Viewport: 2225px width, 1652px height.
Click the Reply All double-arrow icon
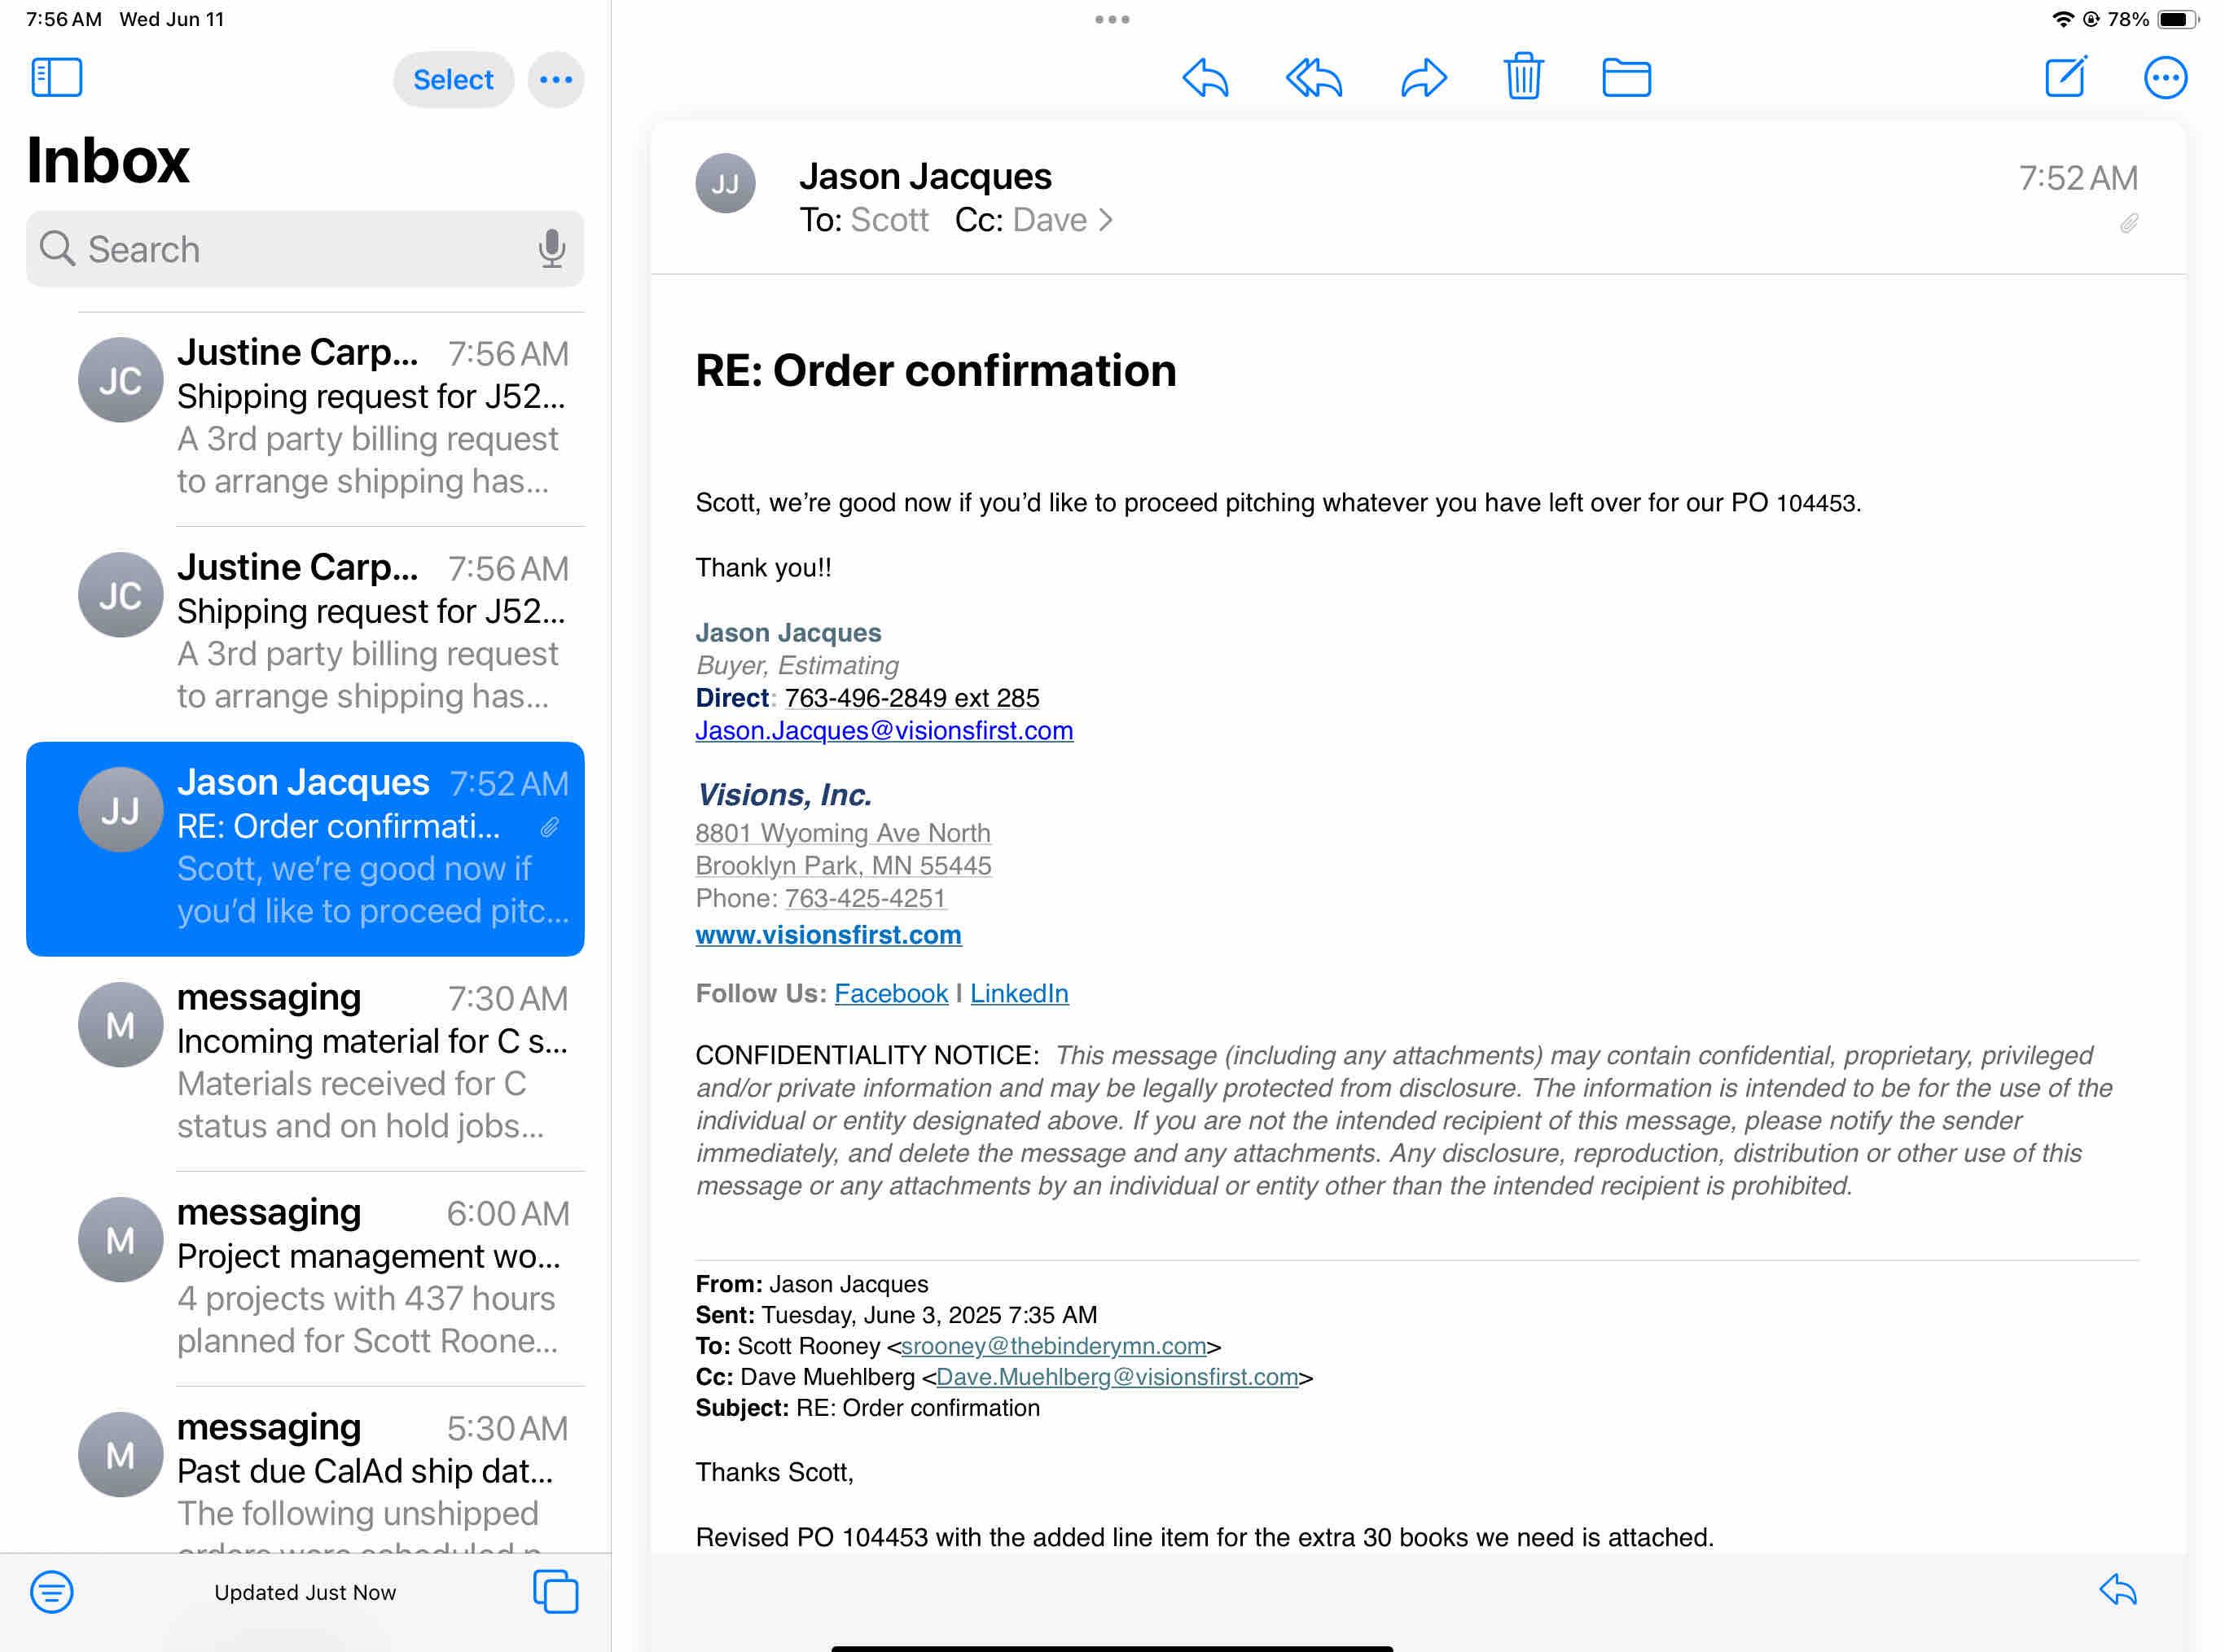[x=1313, y=78]
